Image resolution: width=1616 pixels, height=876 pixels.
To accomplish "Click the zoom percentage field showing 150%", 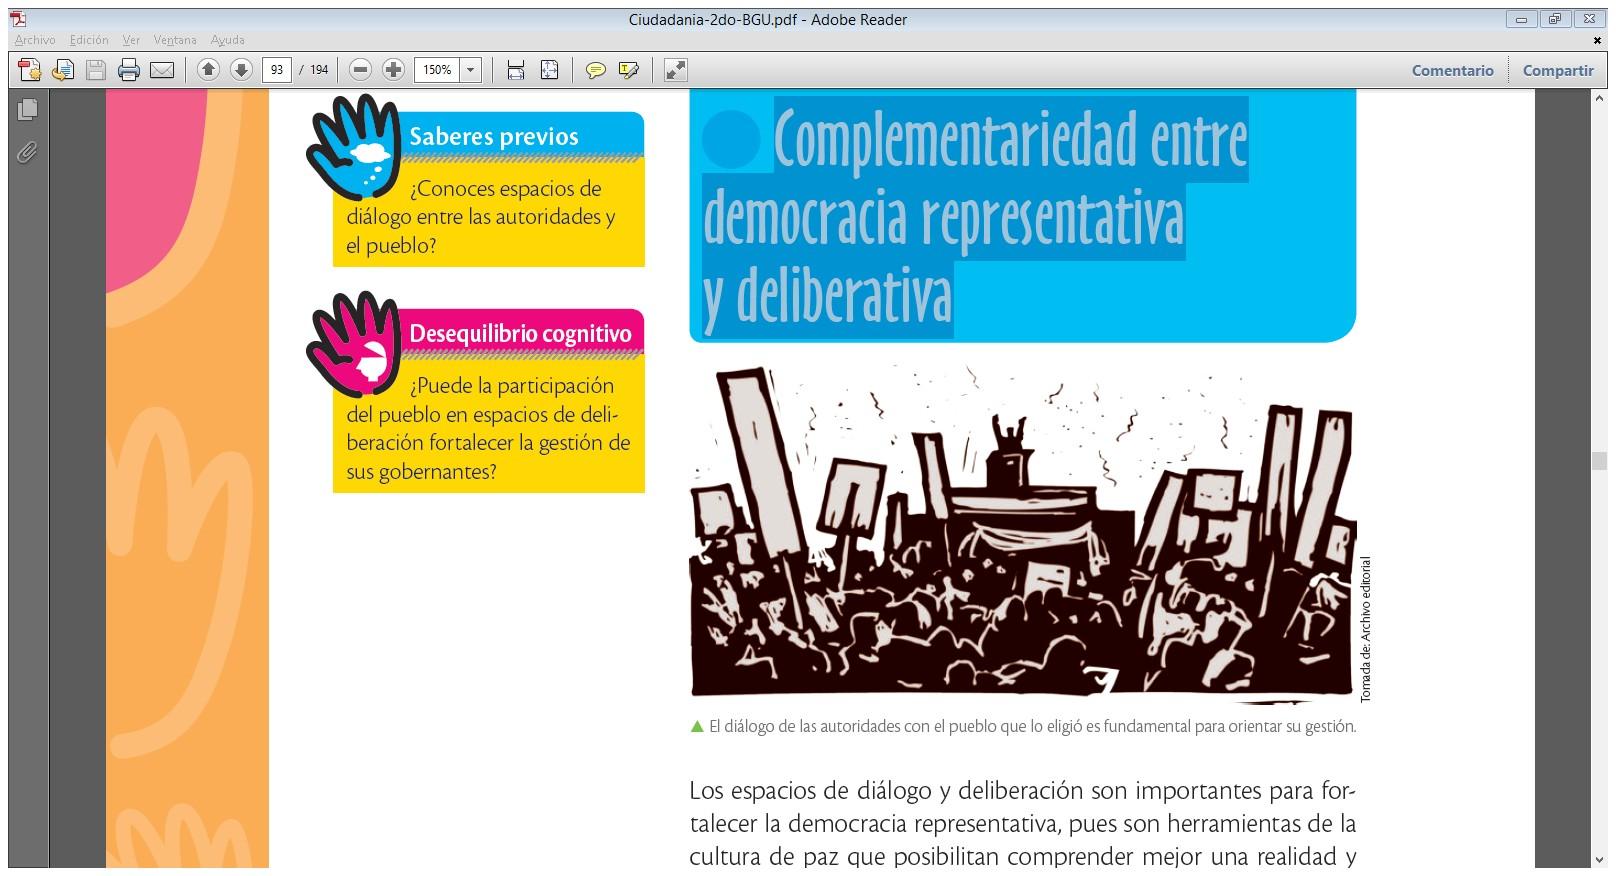I will 437,70.
